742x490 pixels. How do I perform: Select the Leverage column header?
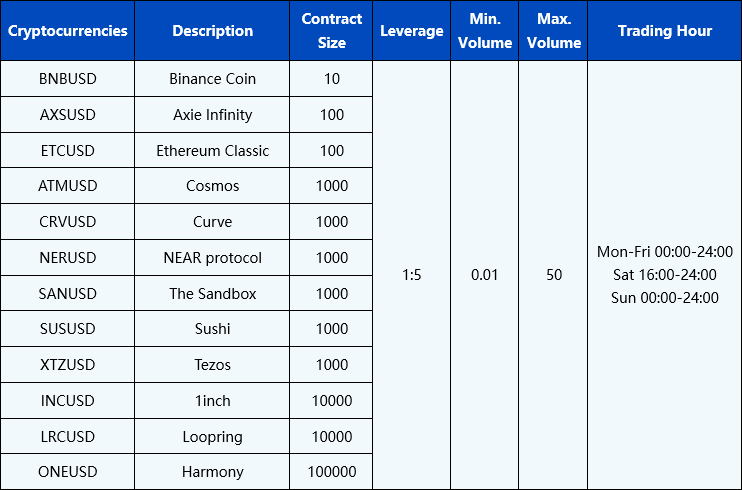pyautogui.click(x=412, y=31)
